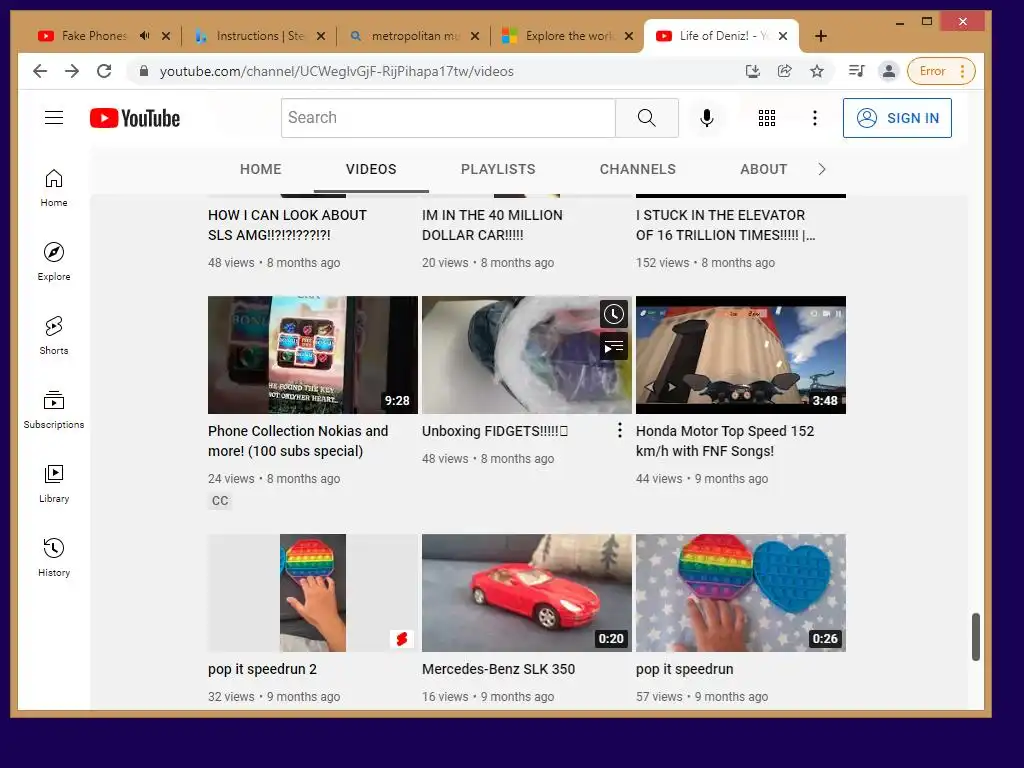The width and height of the screenshot is (1024, 768).
Task: Open Honda Motor Top Speed 152 km/h title
Action: coord(725,441)
